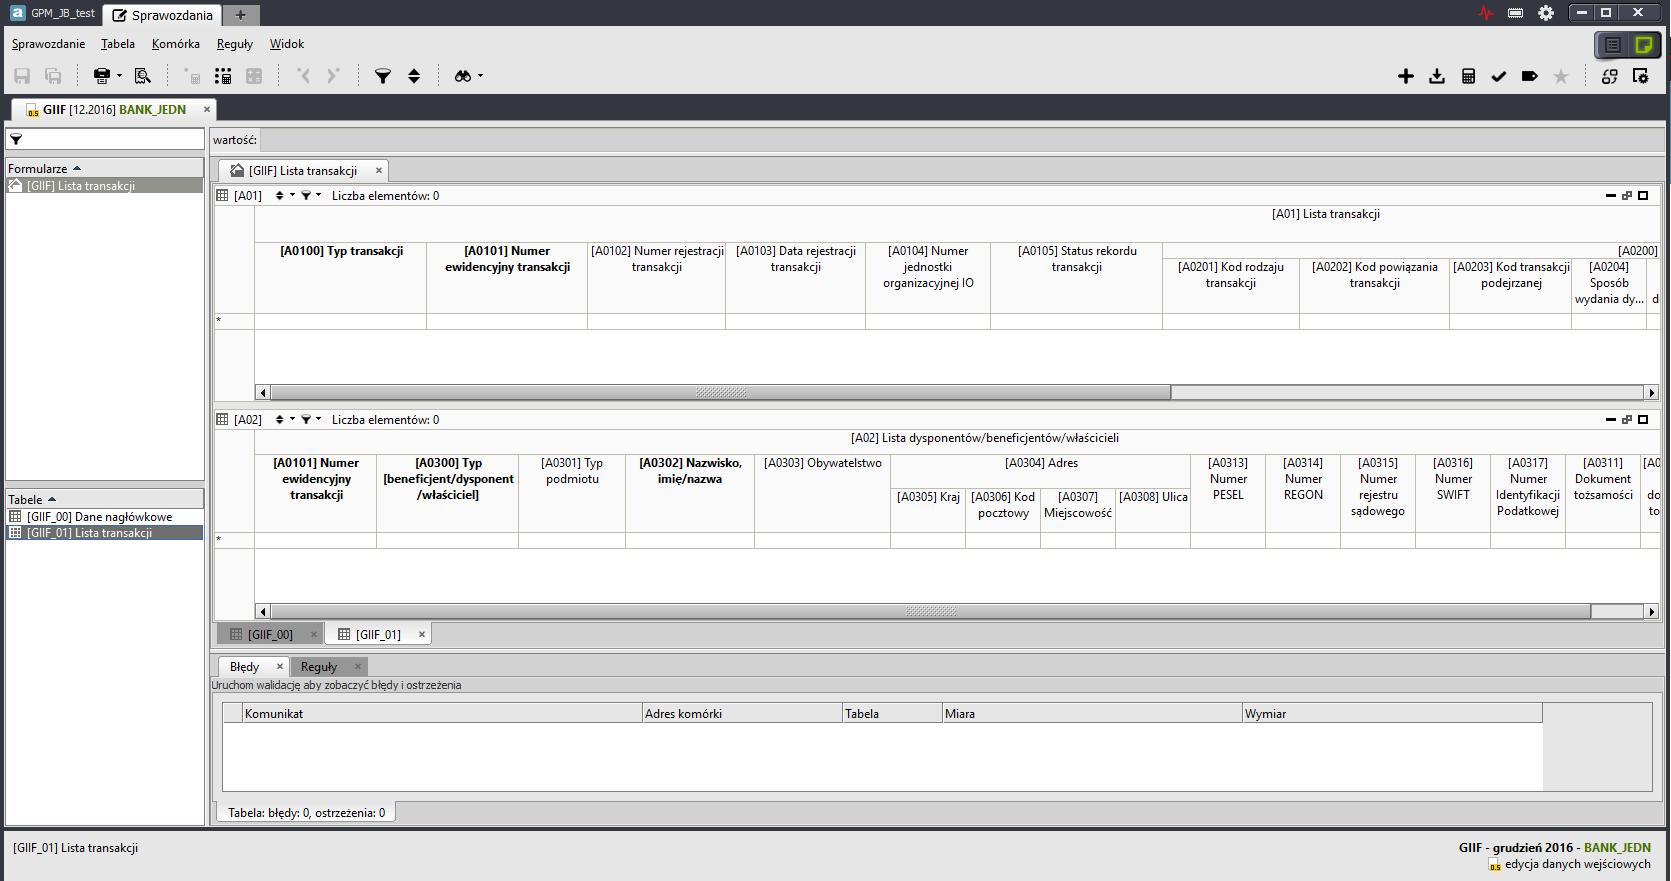This screenshot has height=881, width=1671.
Task: Click the plus add icon in right toolbar
Action: [1406, 76]
